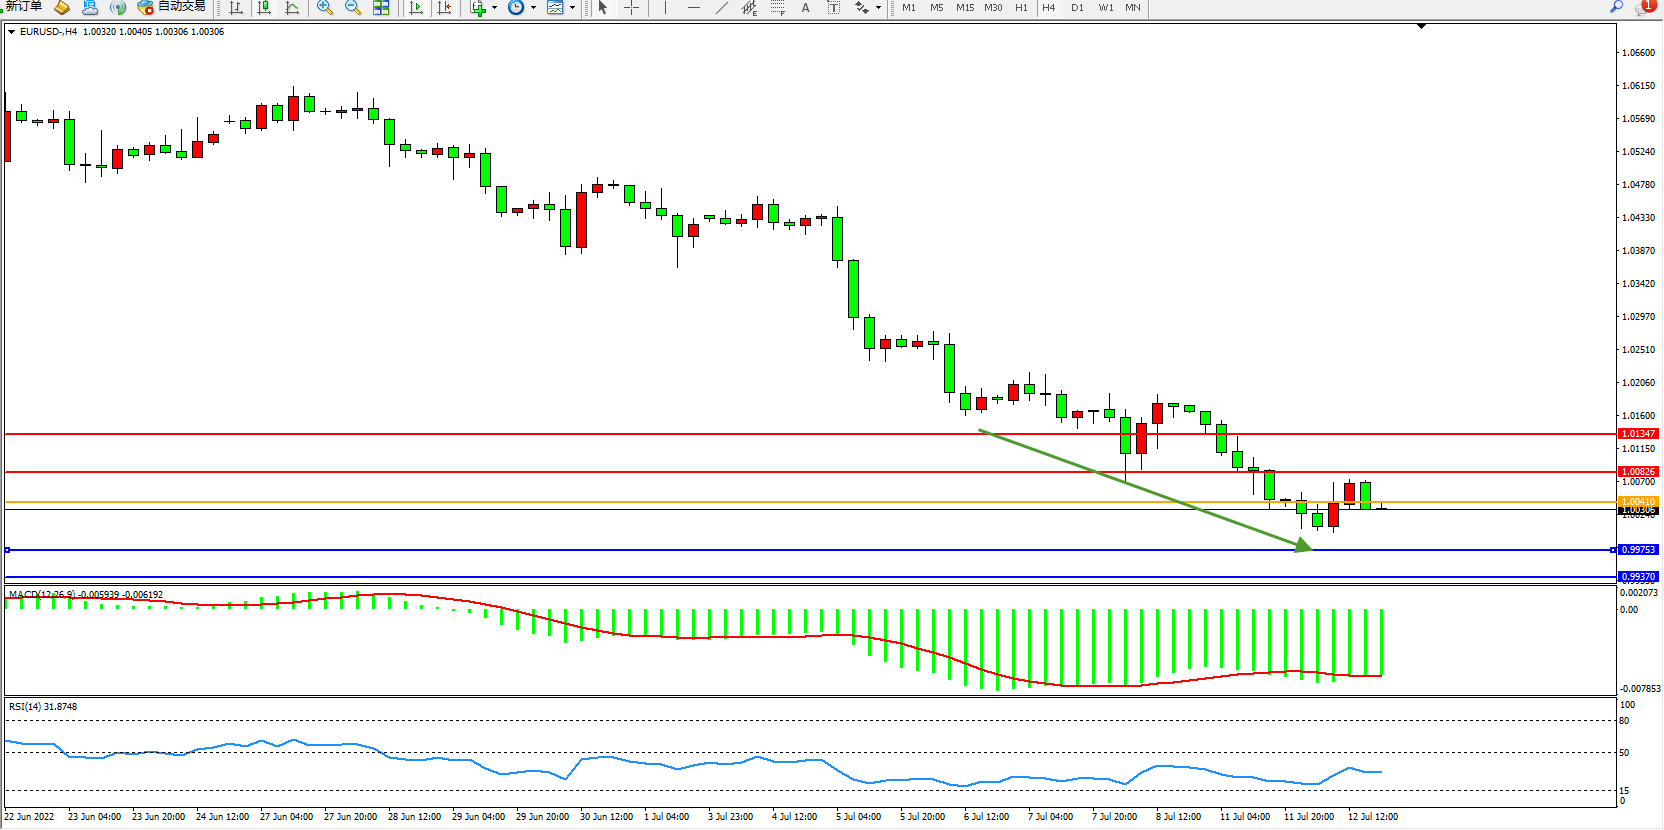
Task: Click the zoom in magnifier icon
Action: point(325,7)
